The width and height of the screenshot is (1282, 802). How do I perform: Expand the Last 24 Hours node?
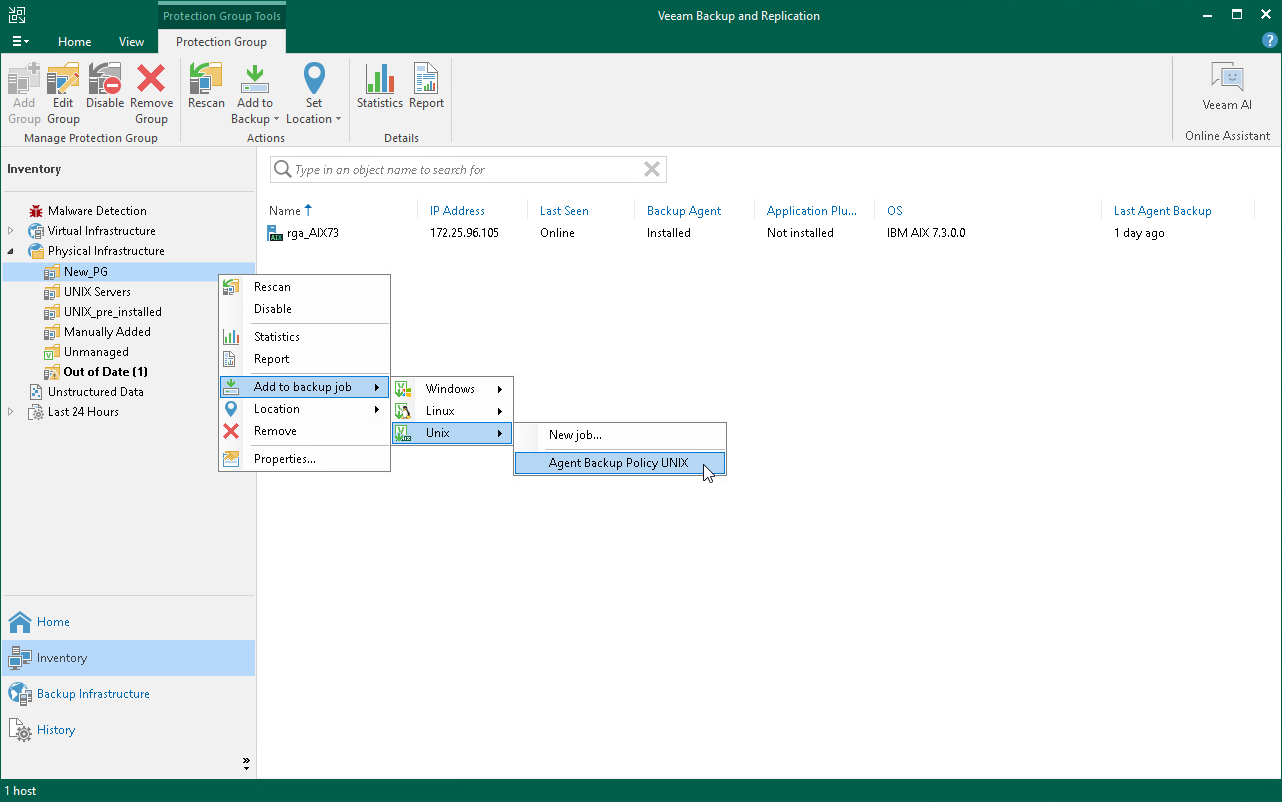click(x=11, y=412)
